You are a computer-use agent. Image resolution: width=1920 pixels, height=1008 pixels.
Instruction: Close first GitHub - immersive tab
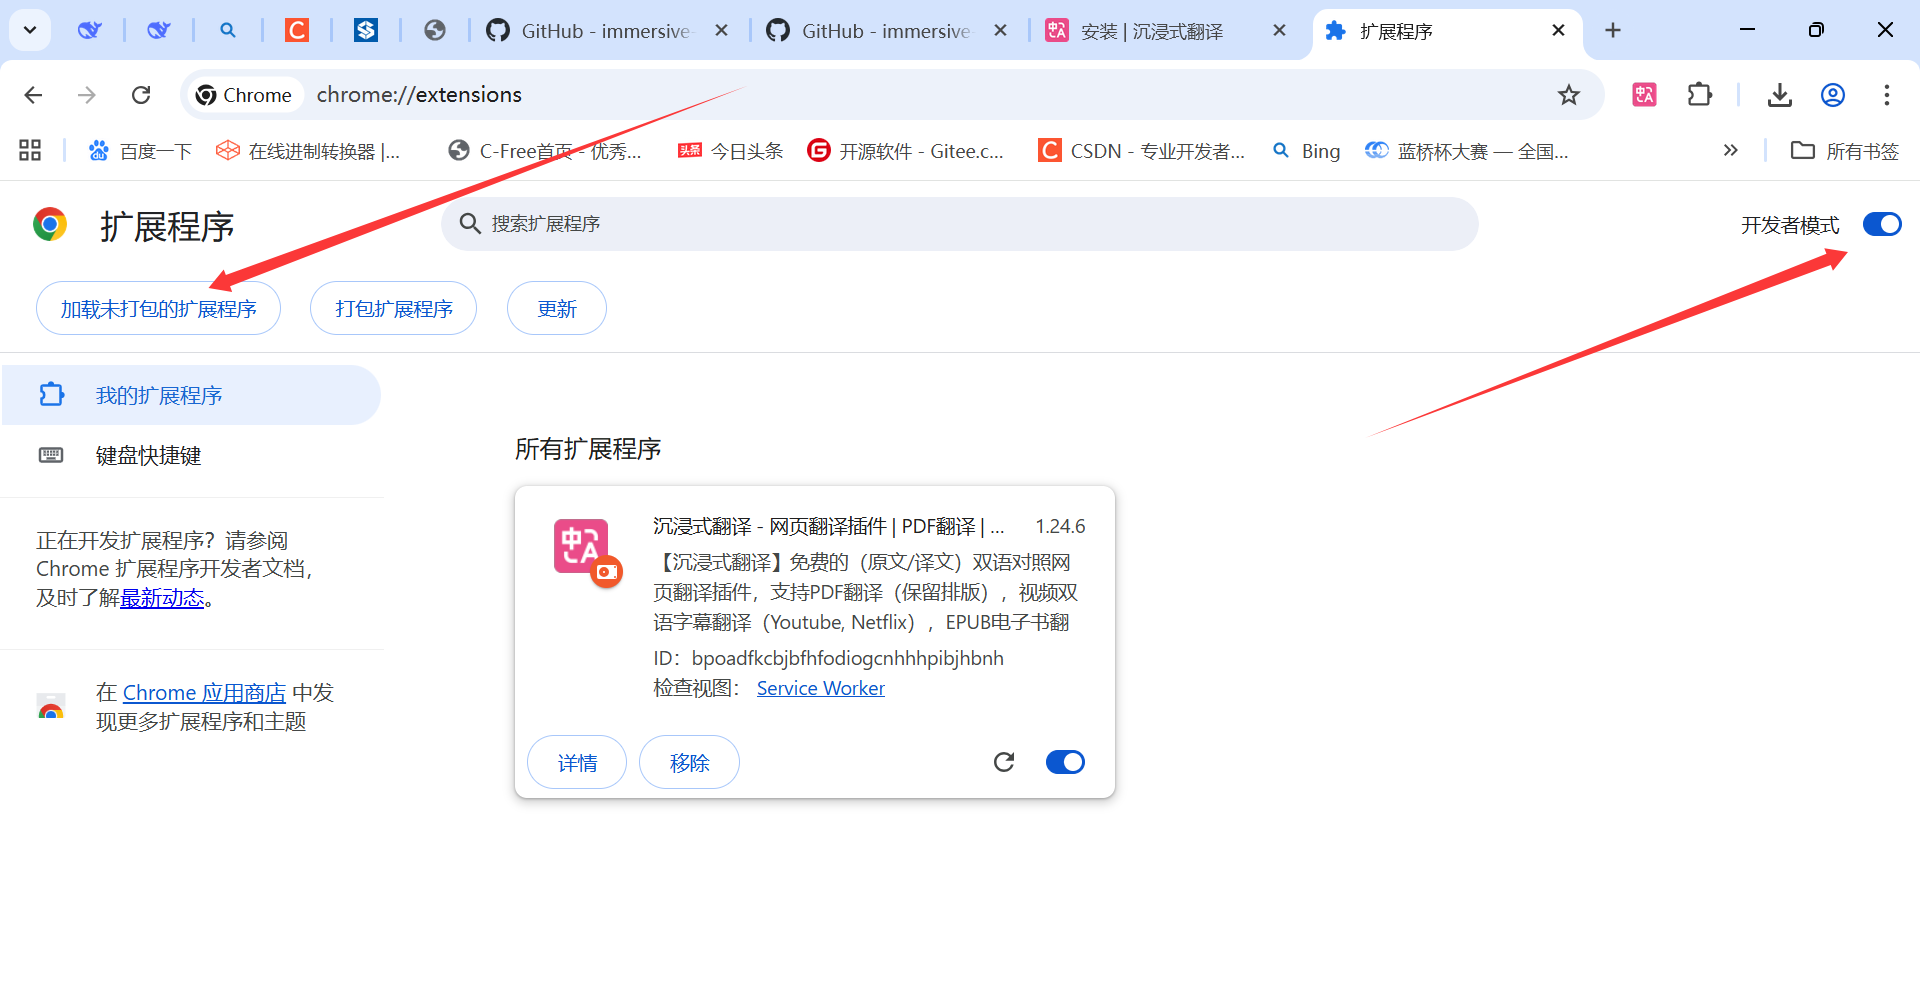(x=721, y=30)
